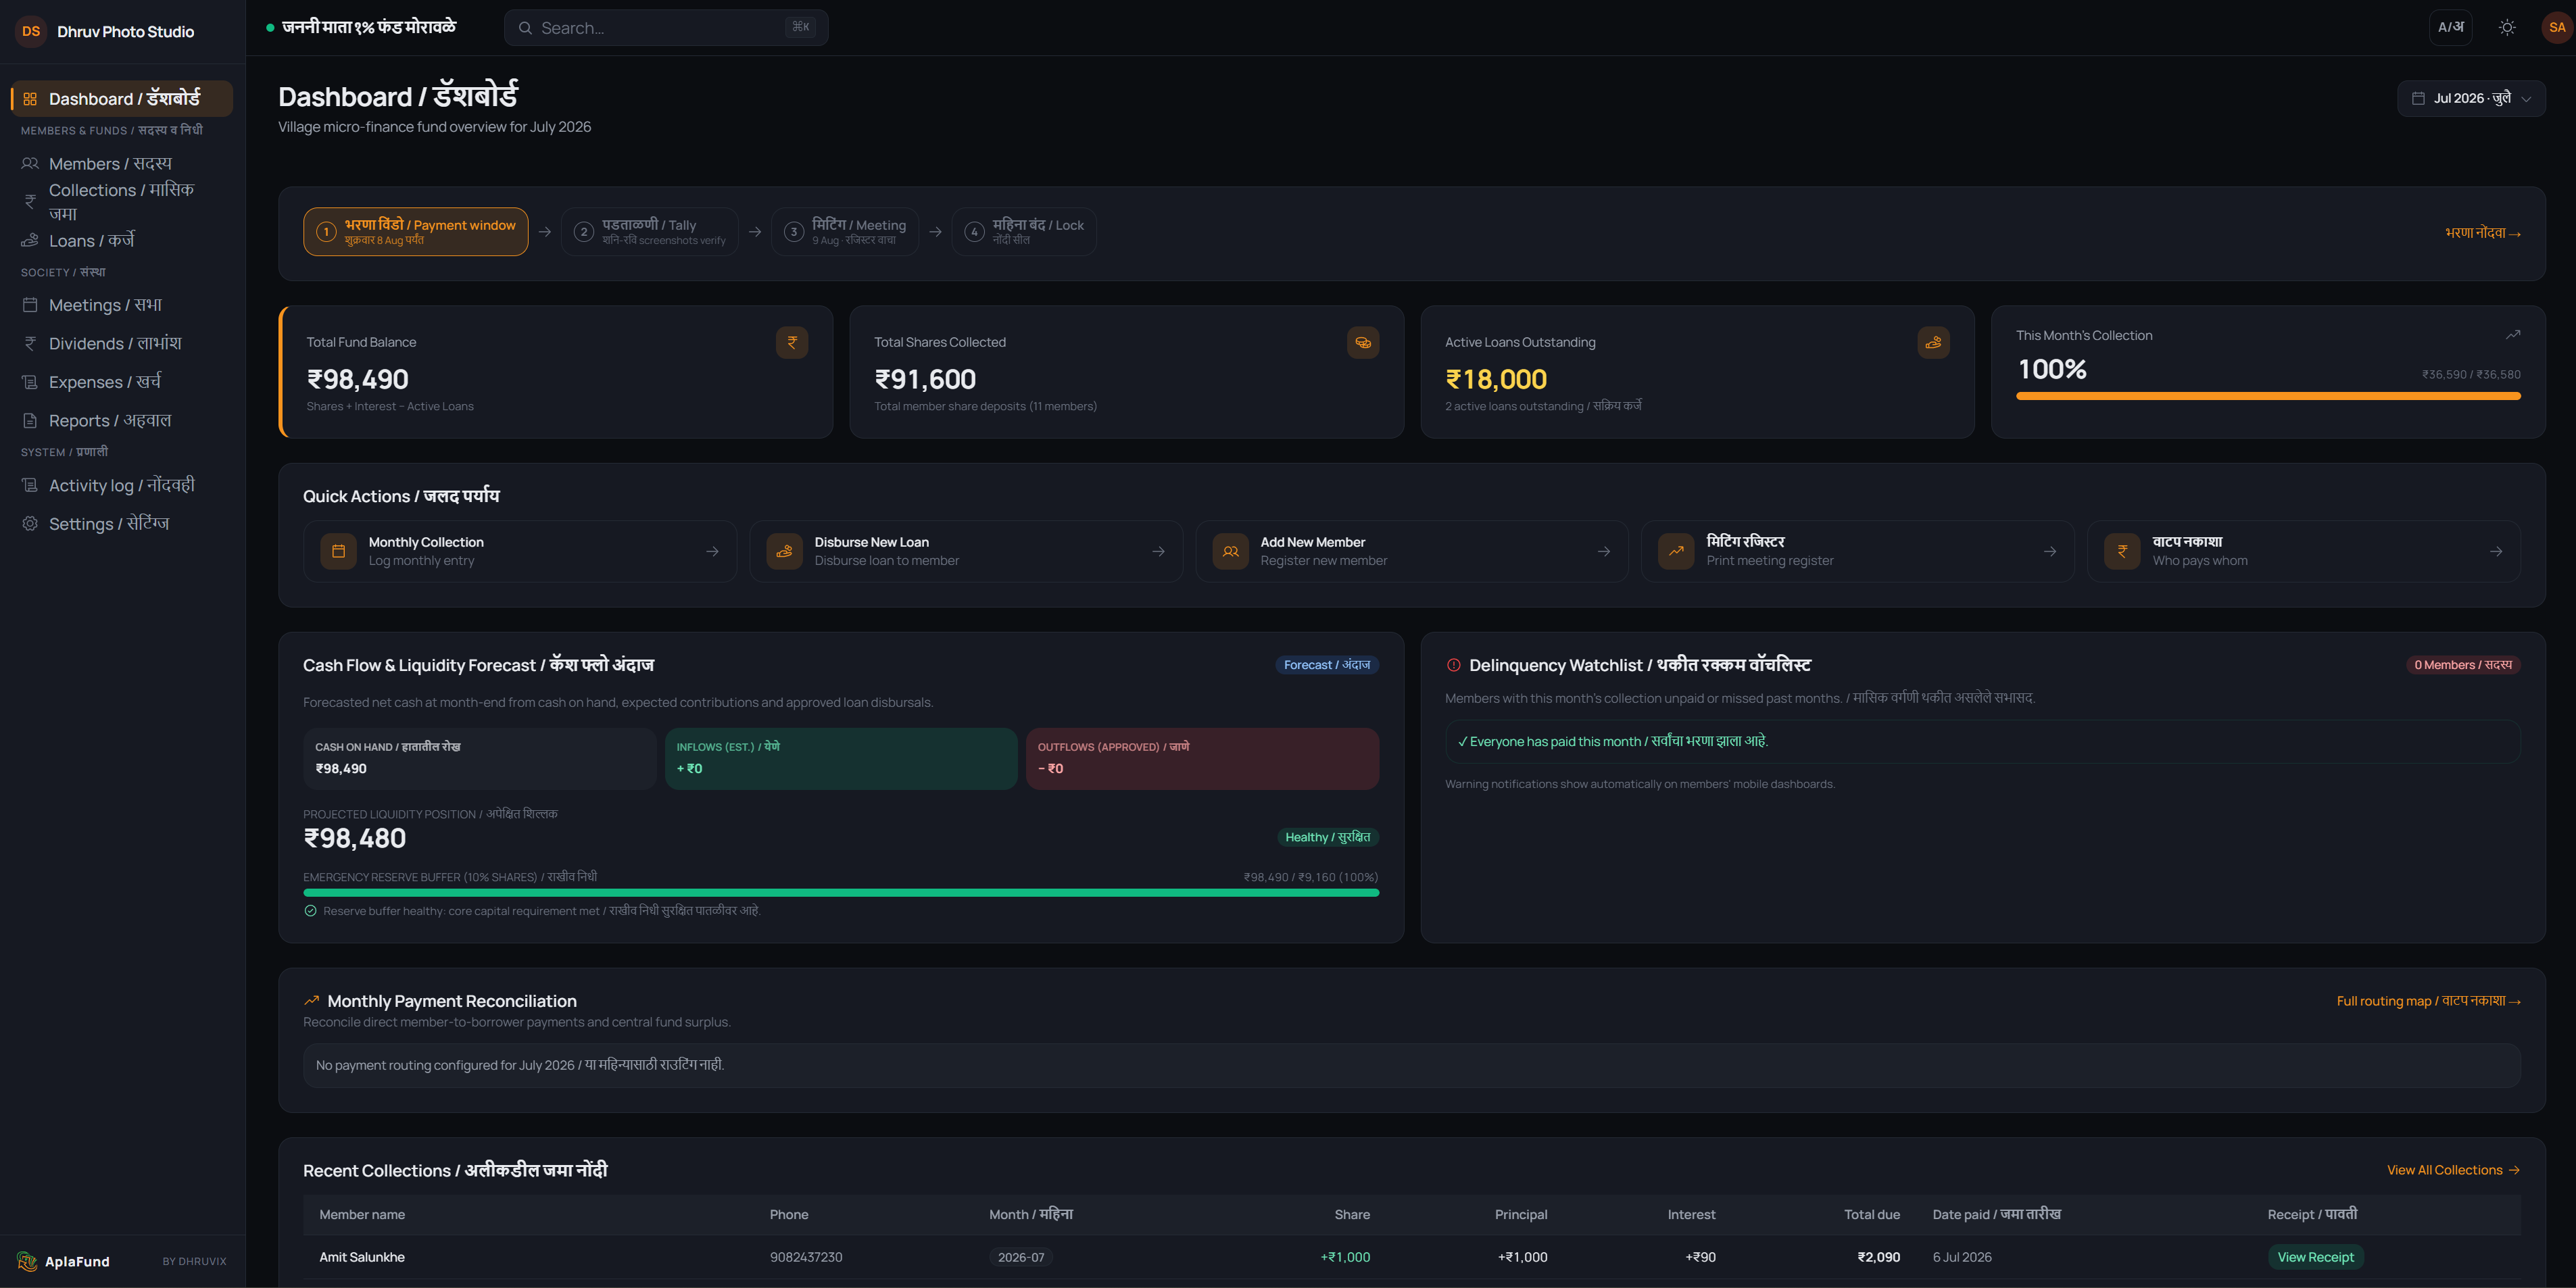Open Settings / सेटिंग्ज
This screenshot has width=2576, height=1288.
tap(122, 524)
